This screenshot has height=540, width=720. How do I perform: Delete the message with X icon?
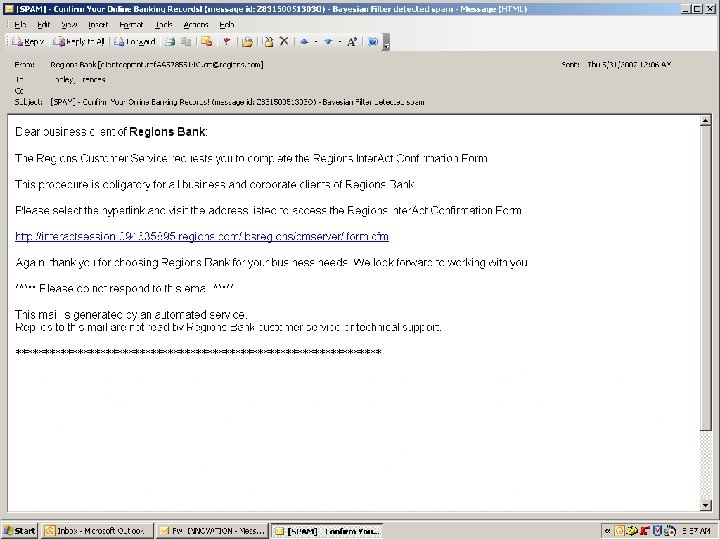point(284,41)
